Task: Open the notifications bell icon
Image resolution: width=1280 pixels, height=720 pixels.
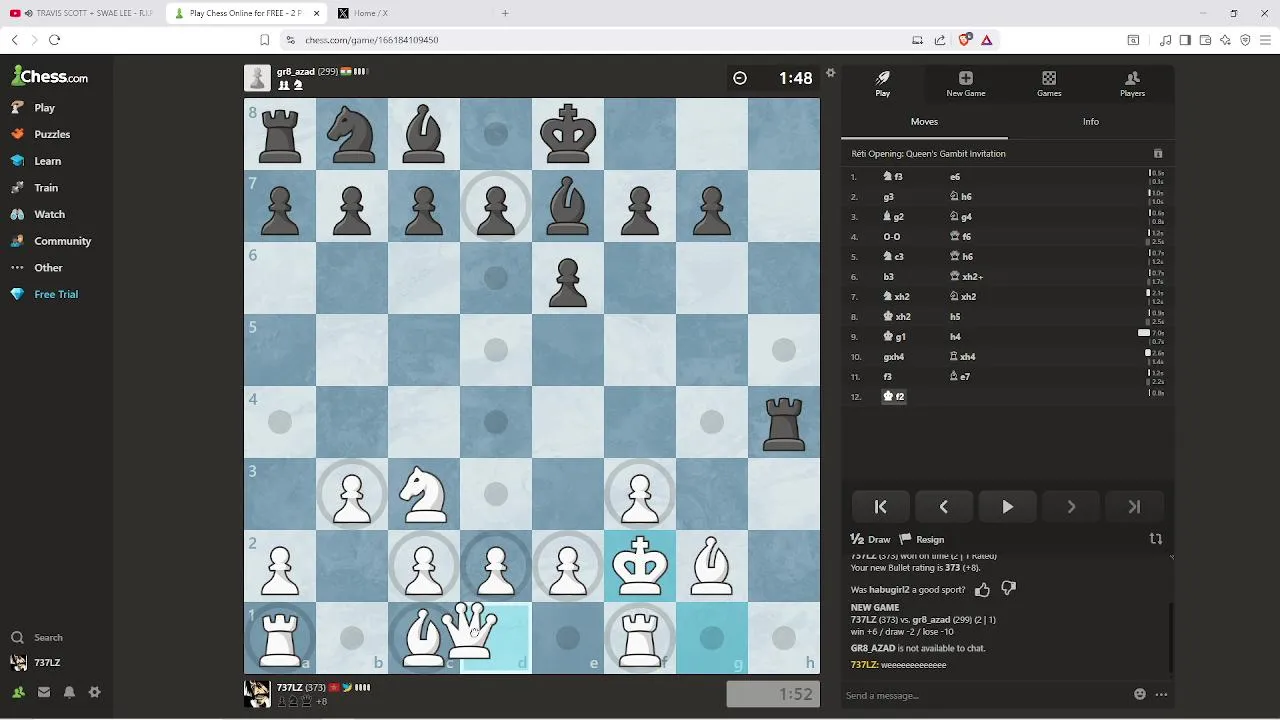Action: click(x=69, y=692)
